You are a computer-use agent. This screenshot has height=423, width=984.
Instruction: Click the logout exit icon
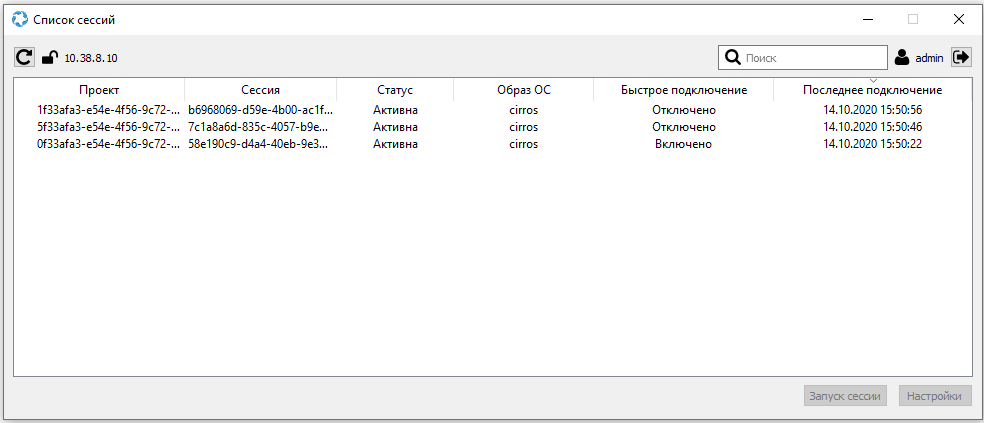point(961,58)
